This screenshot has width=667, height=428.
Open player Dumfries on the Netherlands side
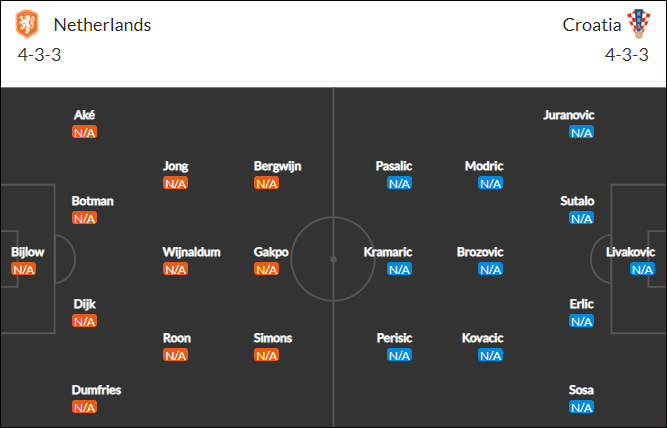pyautogui.click(x=96, y=390)
